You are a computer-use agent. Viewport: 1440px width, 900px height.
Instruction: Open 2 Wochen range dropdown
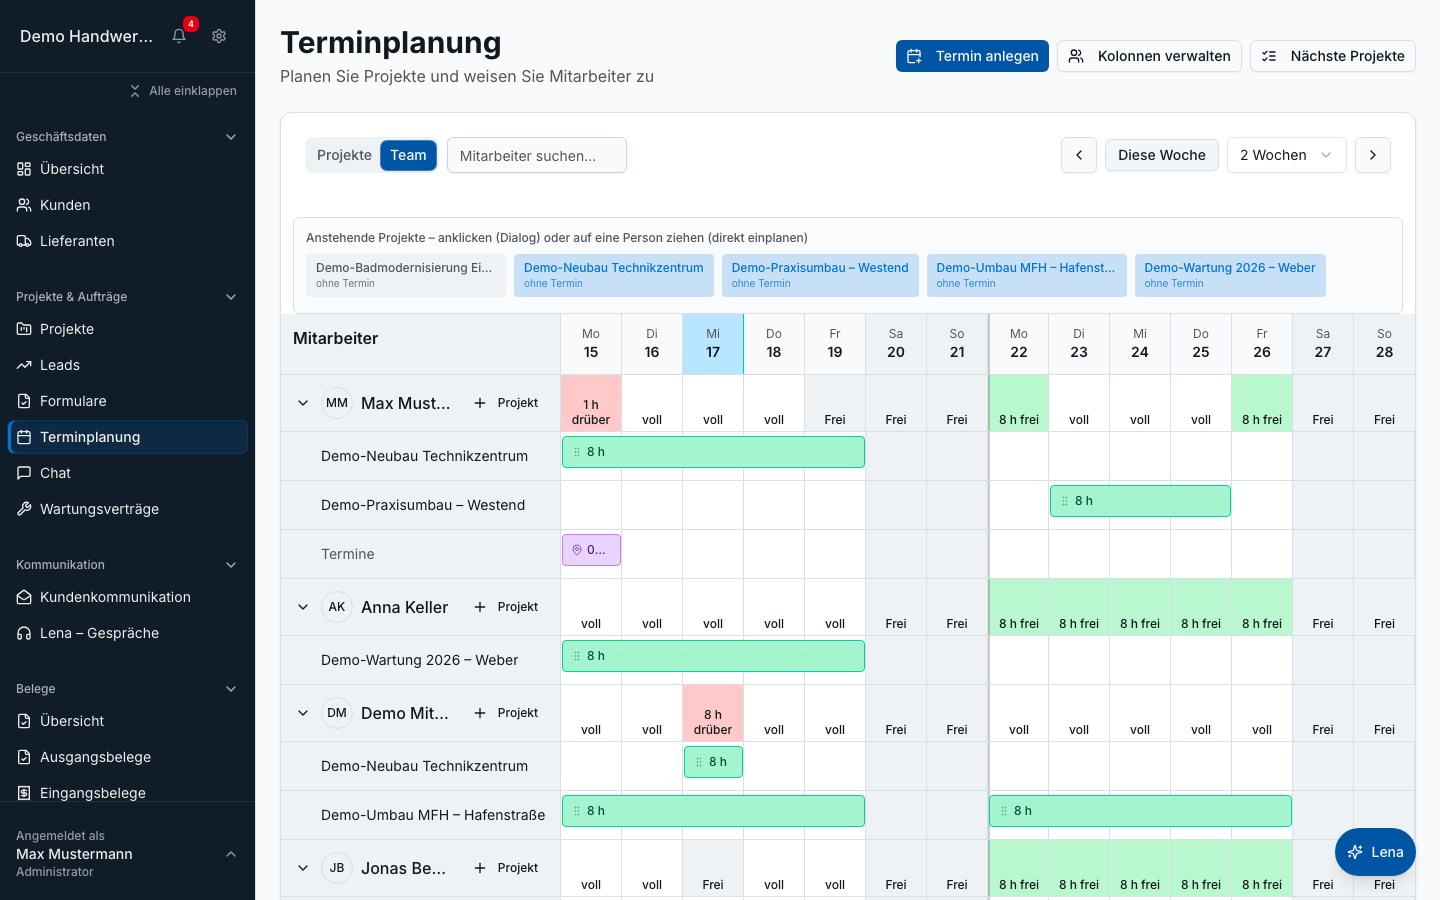point(1286,155)
